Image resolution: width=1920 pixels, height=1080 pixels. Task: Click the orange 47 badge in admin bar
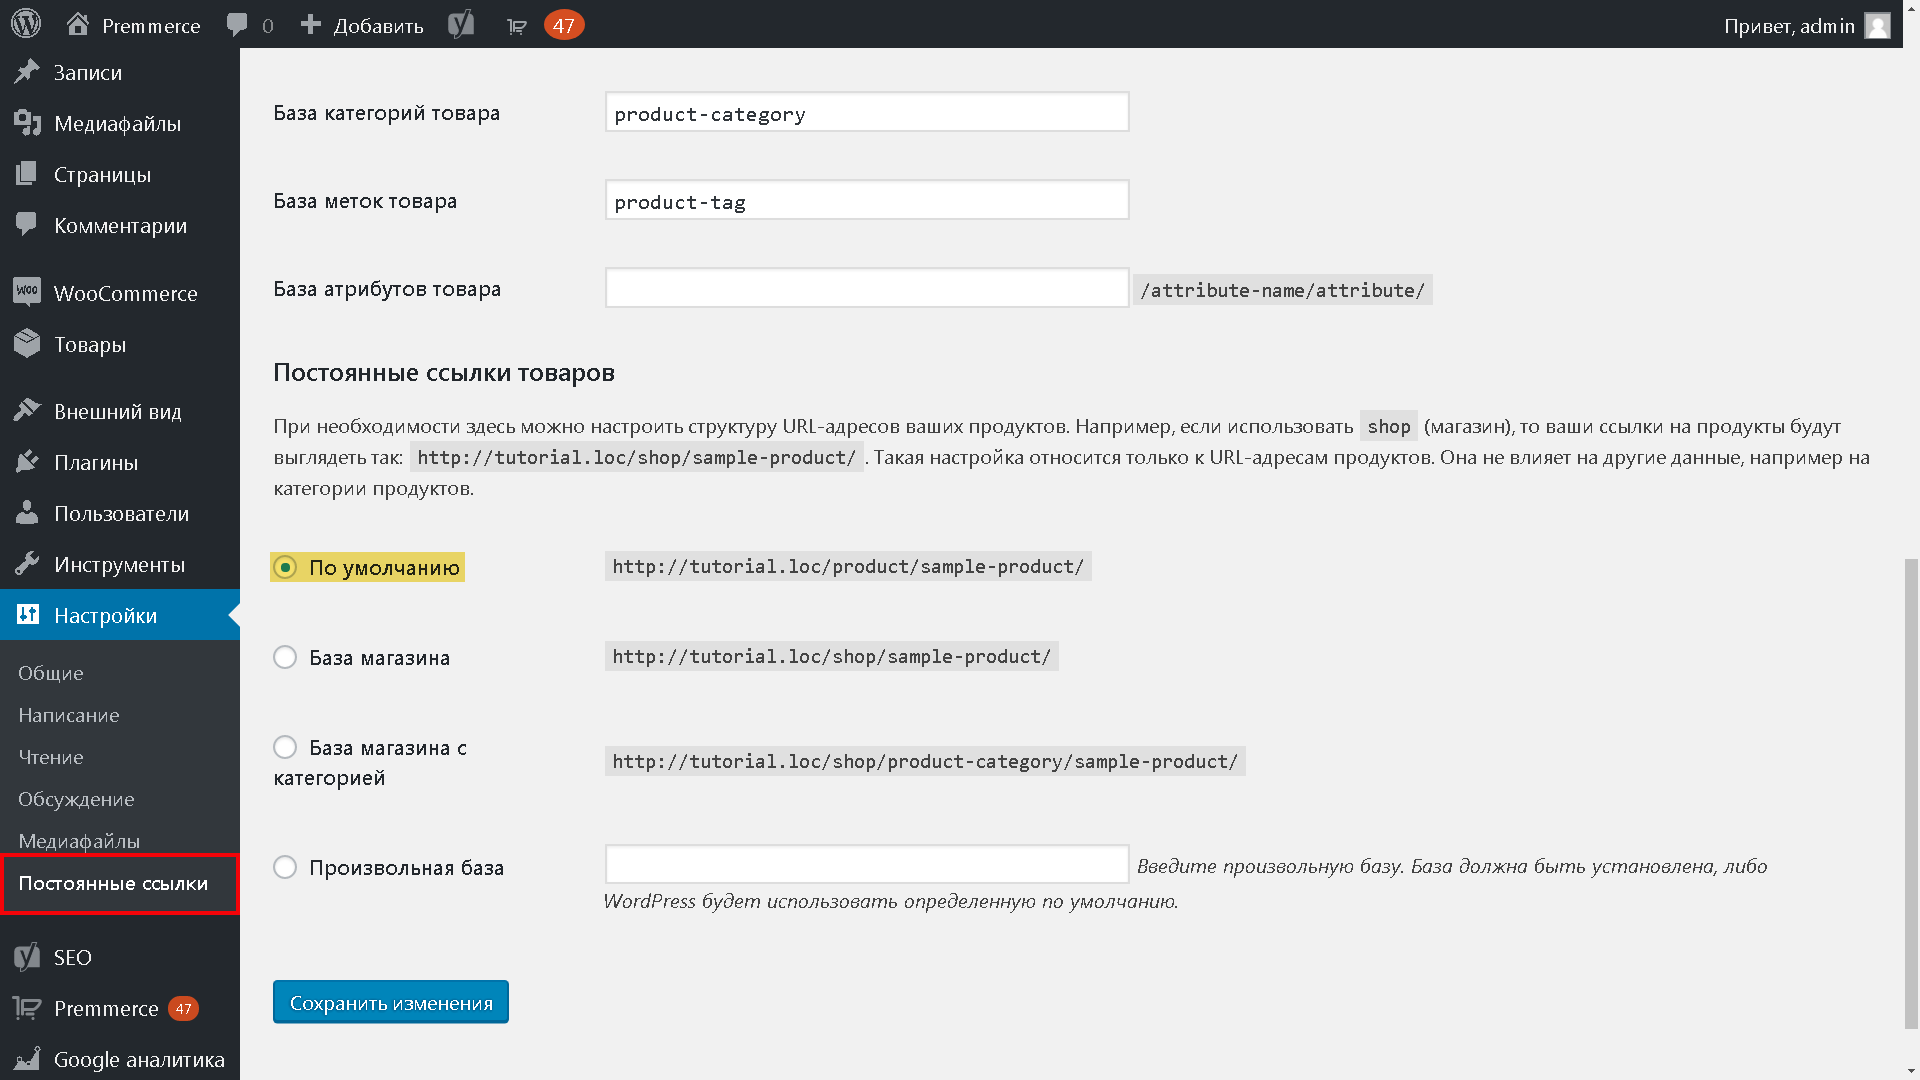point(564,25)
